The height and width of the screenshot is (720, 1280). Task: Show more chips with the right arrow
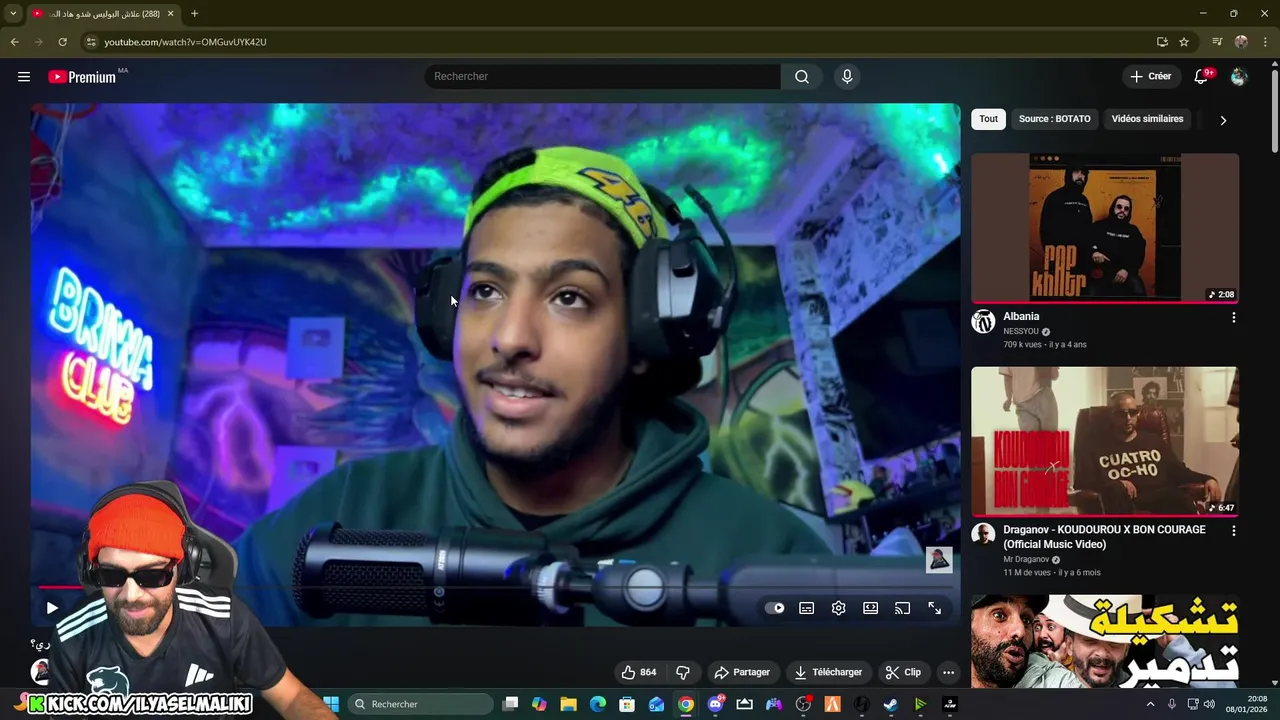[x=1223, y=120]
